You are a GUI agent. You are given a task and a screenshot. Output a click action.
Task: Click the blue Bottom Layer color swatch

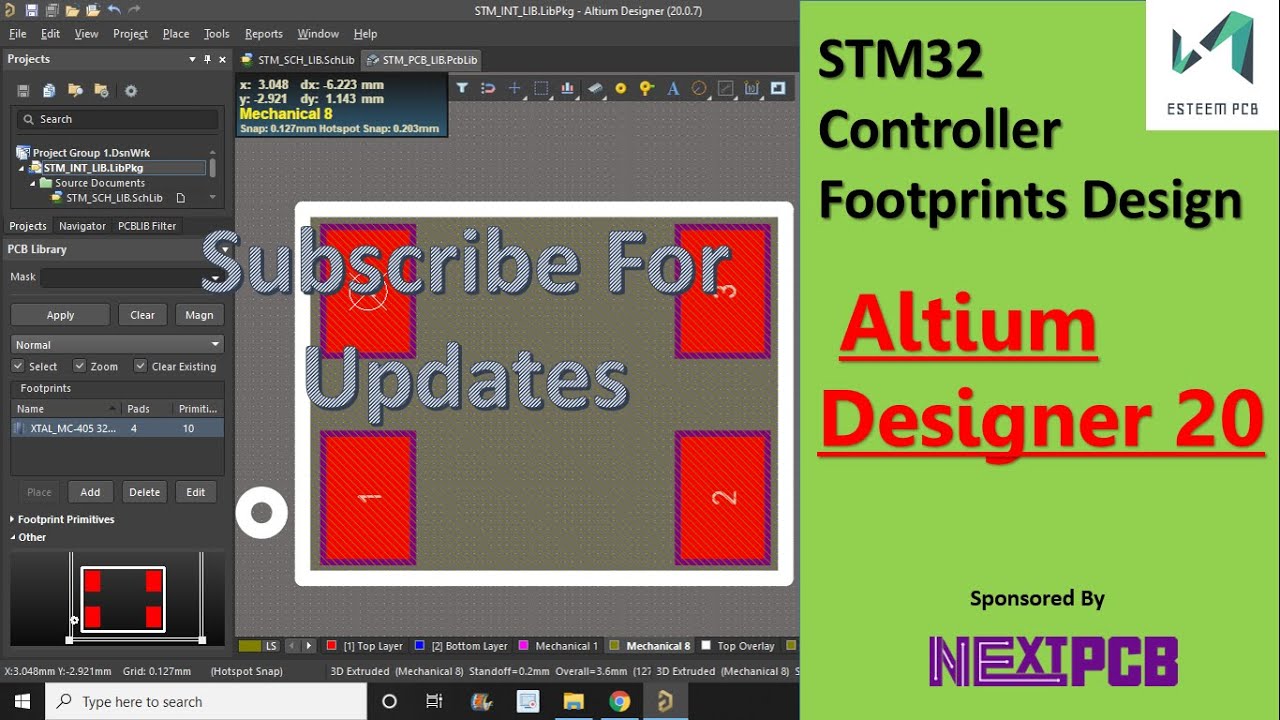point(420,646)
